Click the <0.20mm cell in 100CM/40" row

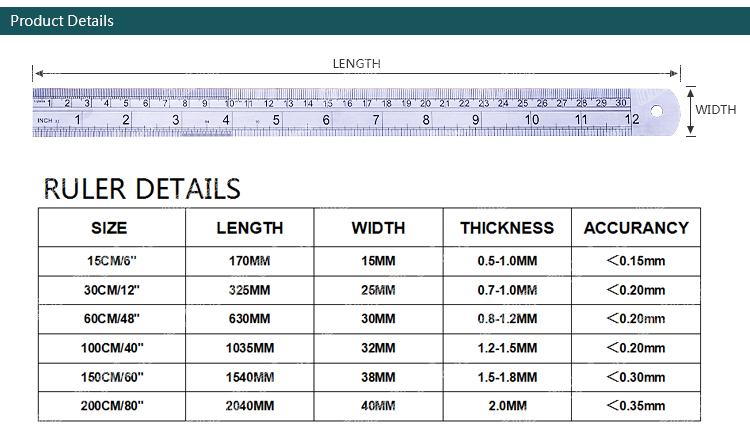pos(636,348)
